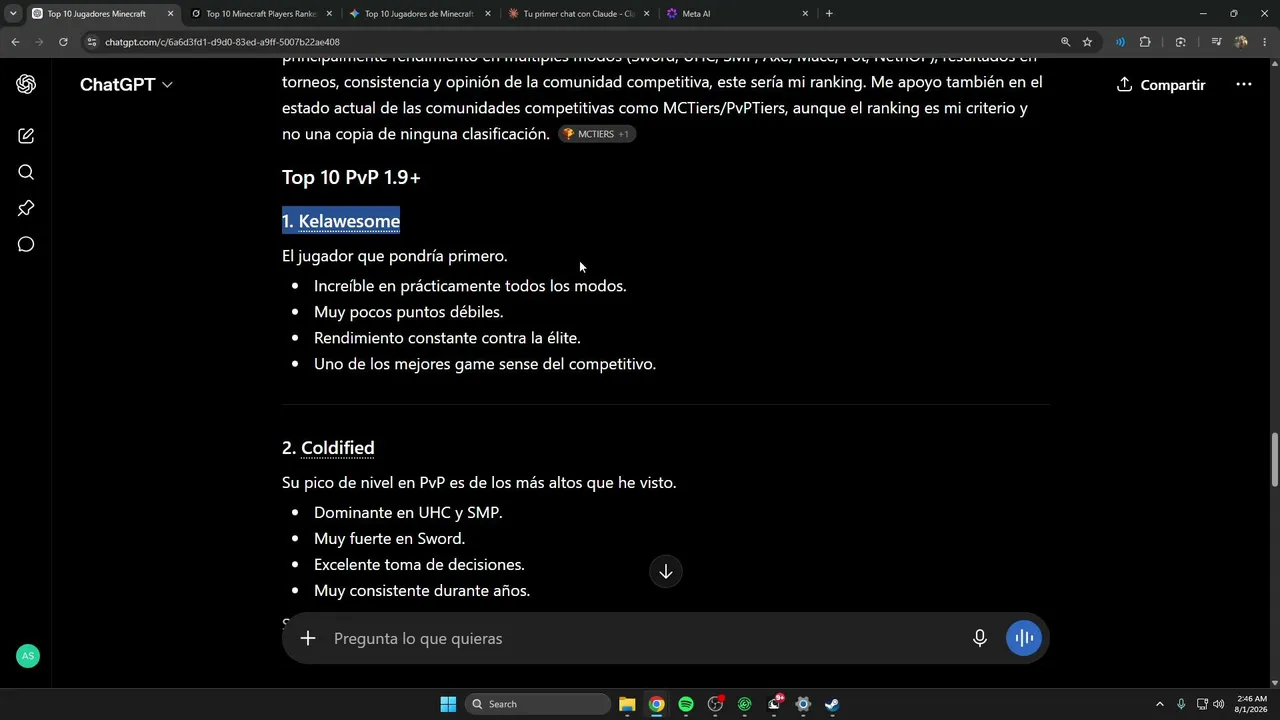Bookmark this page with the star icon
The width and height of the screenshot is (1280, 720).
click(1087, 42)
